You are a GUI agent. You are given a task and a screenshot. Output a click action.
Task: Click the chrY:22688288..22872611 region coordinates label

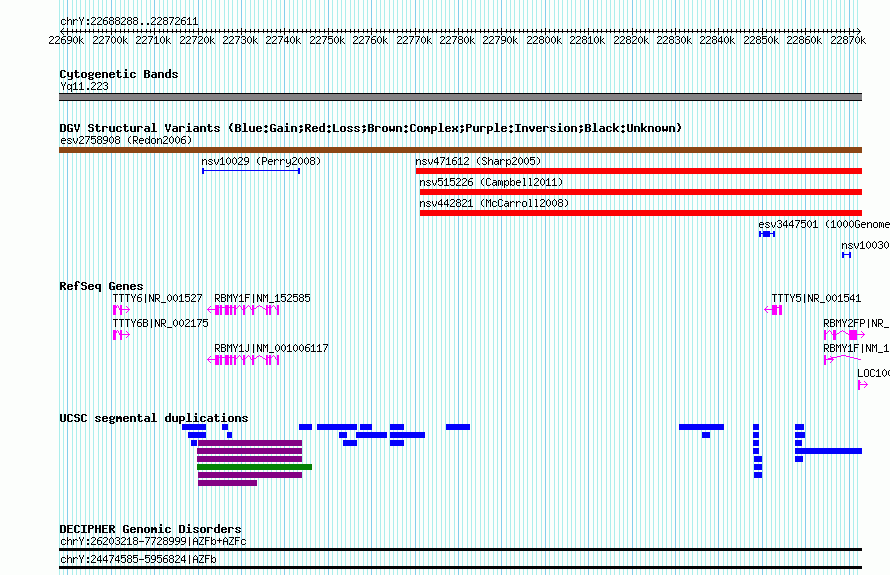click(129, 21)
